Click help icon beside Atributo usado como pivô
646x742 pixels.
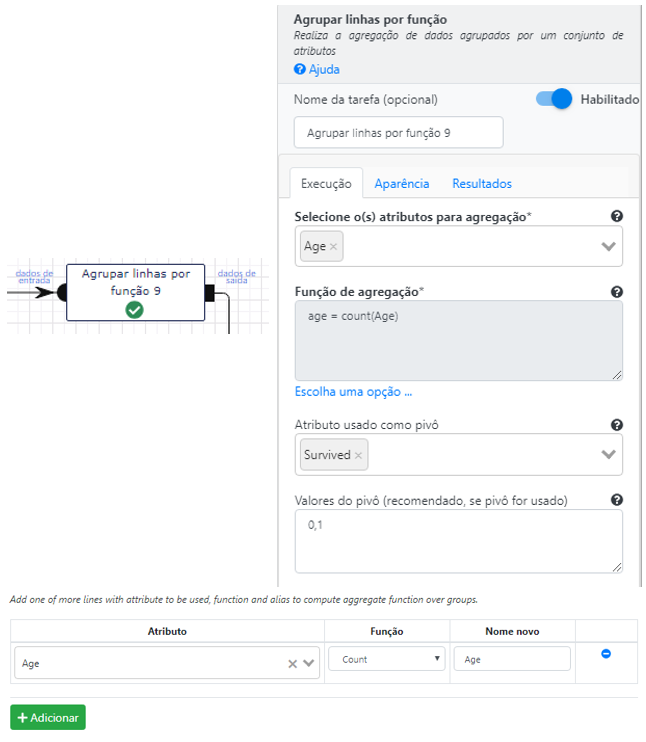616,425
